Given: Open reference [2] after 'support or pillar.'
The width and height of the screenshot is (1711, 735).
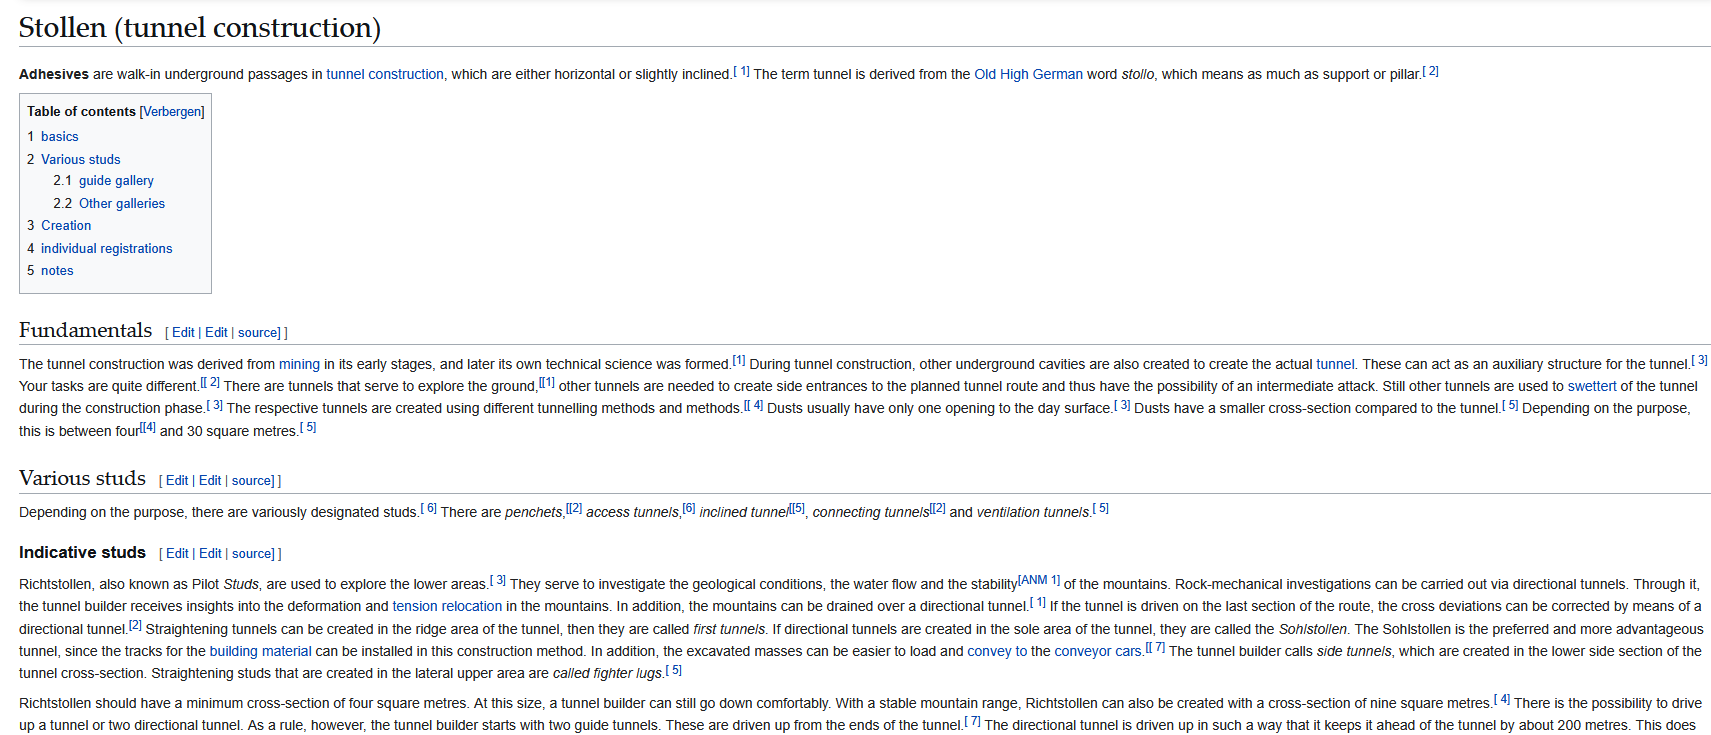Looking at the screenshot, I should [1430, 71].
